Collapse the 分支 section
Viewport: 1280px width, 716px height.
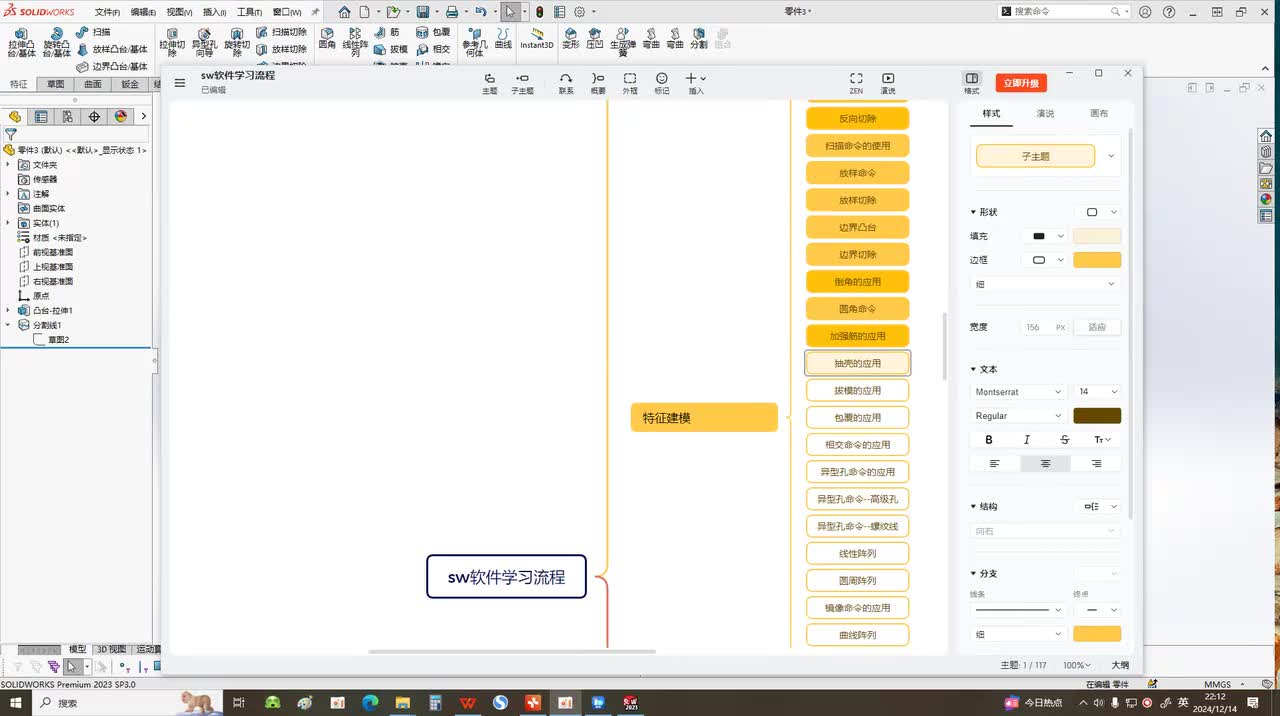[974, 574]
